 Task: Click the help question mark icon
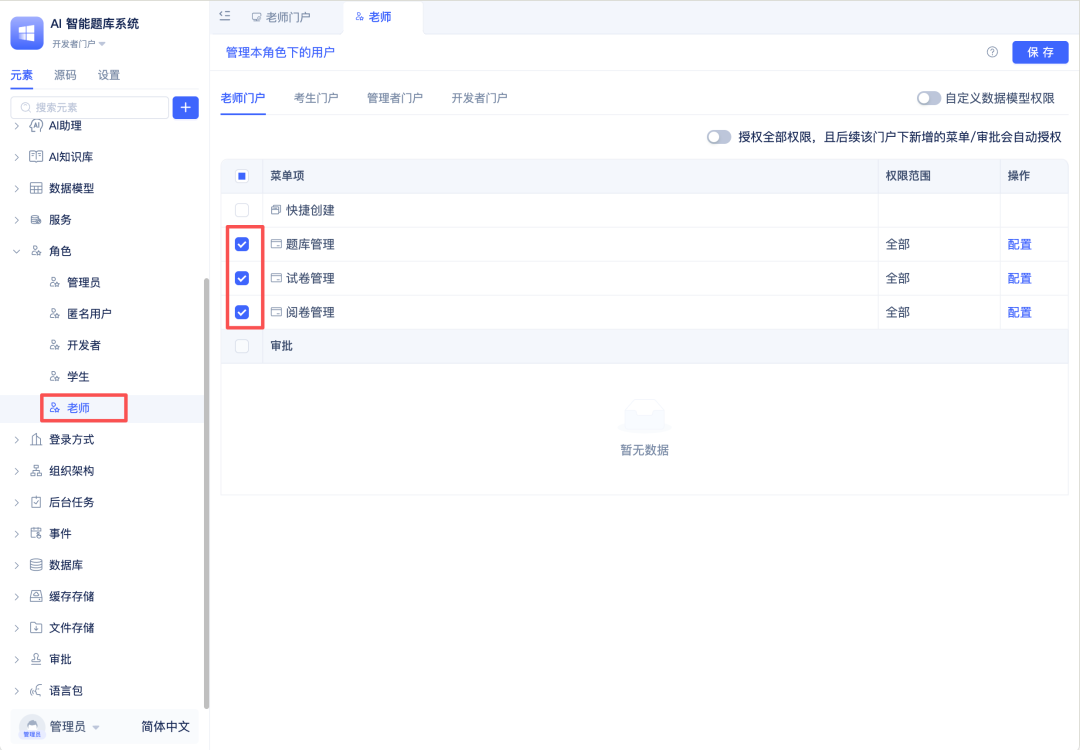(992, 52)
